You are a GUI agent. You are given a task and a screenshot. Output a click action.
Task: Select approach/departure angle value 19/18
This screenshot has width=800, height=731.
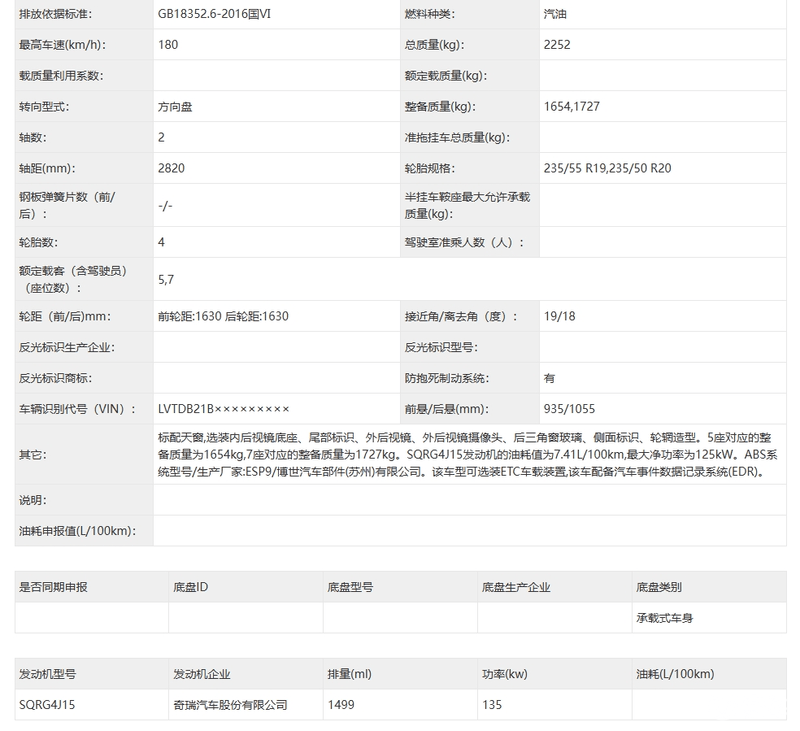[560, 316]
